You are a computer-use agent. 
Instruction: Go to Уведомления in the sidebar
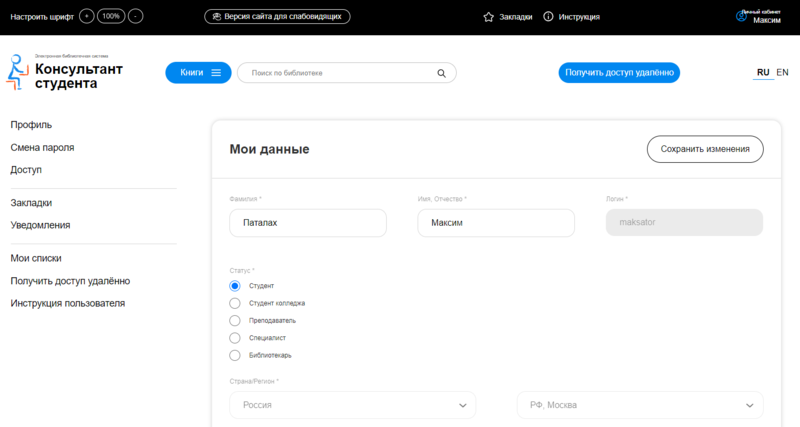[40, 226]
